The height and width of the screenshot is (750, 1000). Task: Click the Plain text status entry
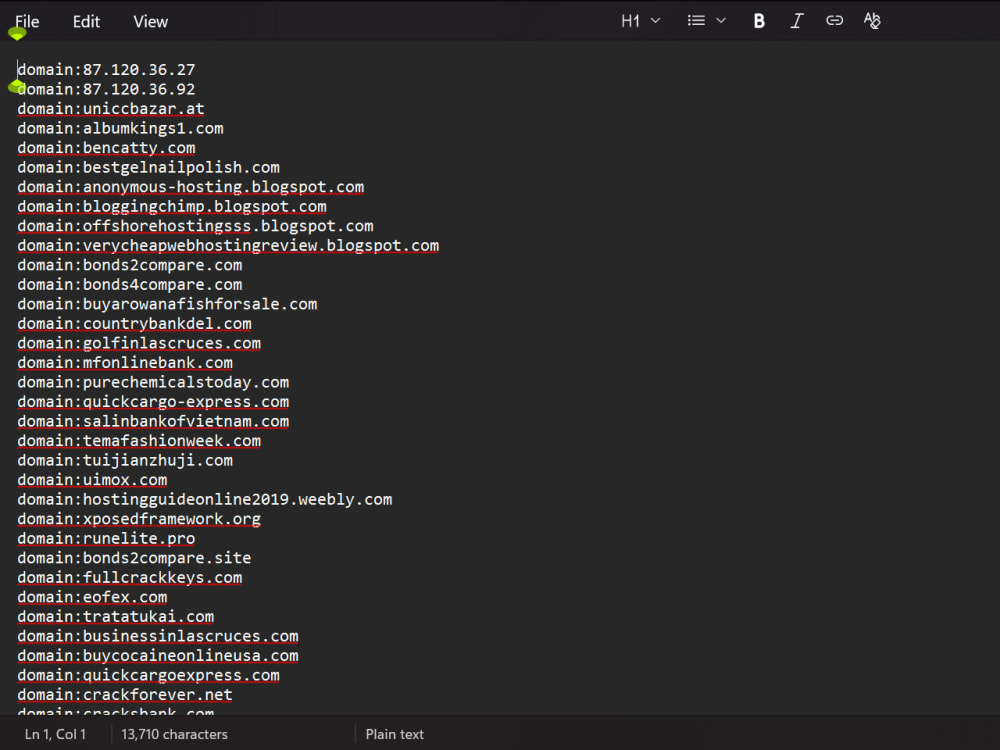pyautogui.click(x=394, y=734)
